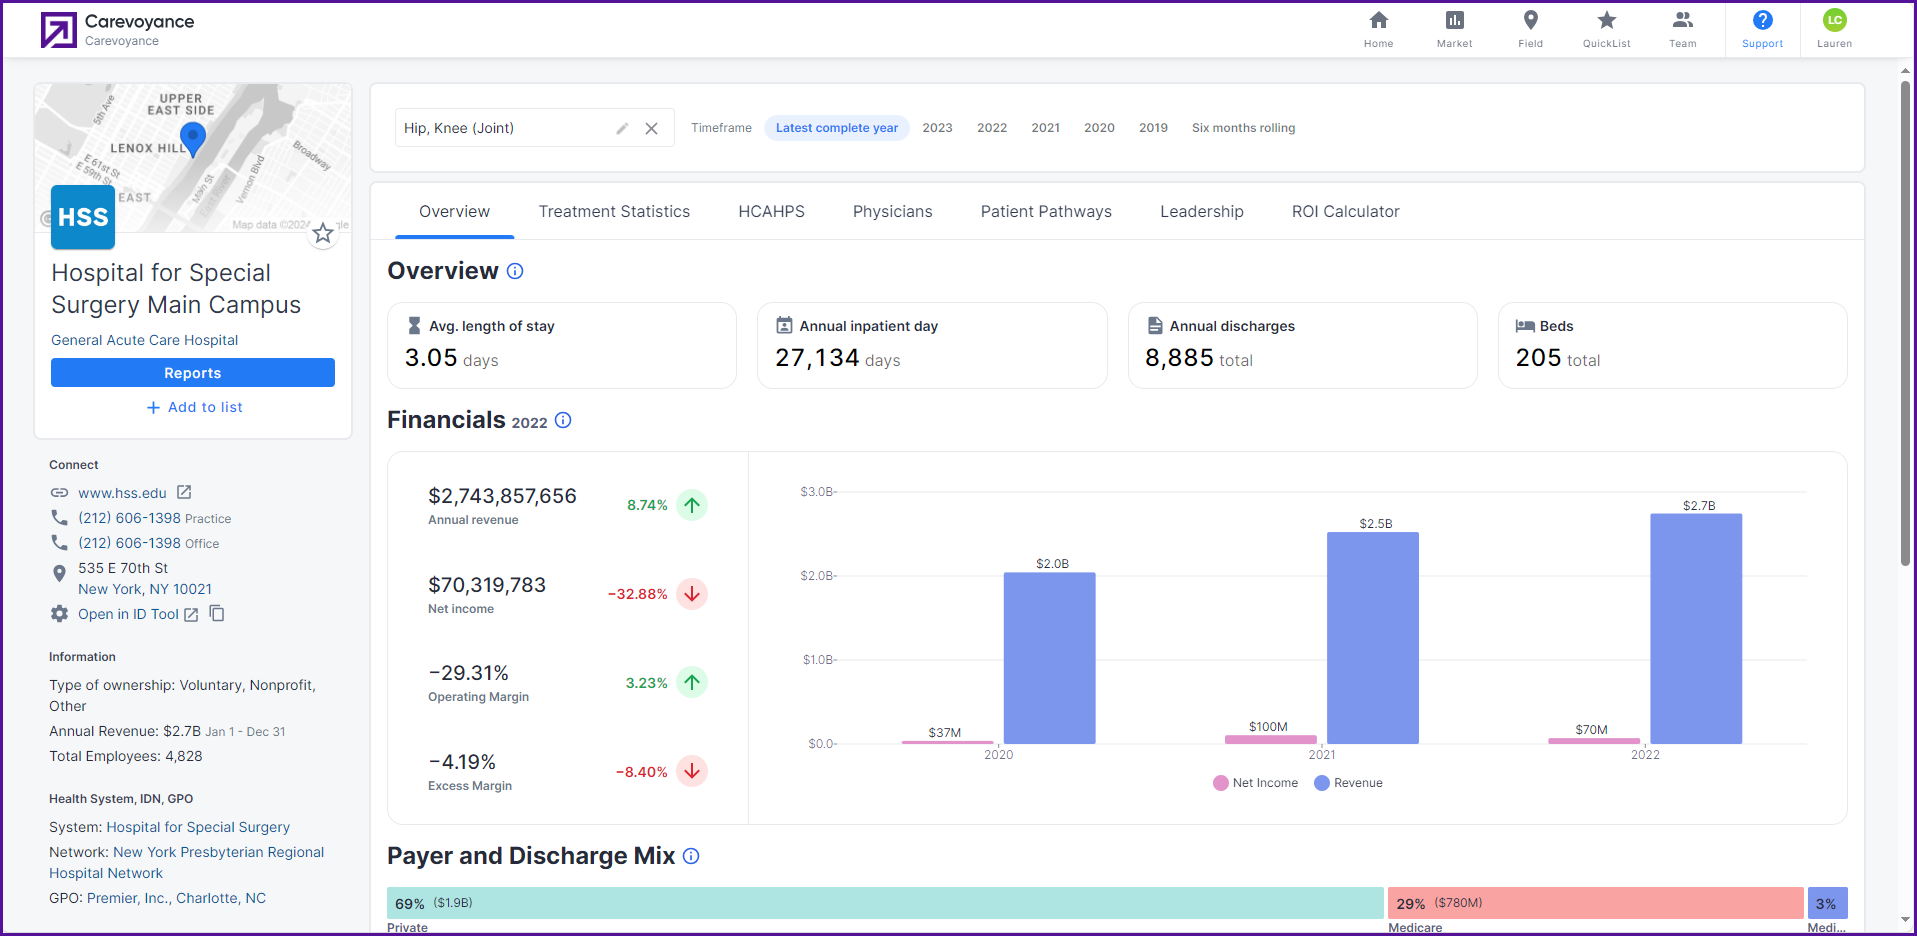Open the Physicians tab

click(892, 212)
